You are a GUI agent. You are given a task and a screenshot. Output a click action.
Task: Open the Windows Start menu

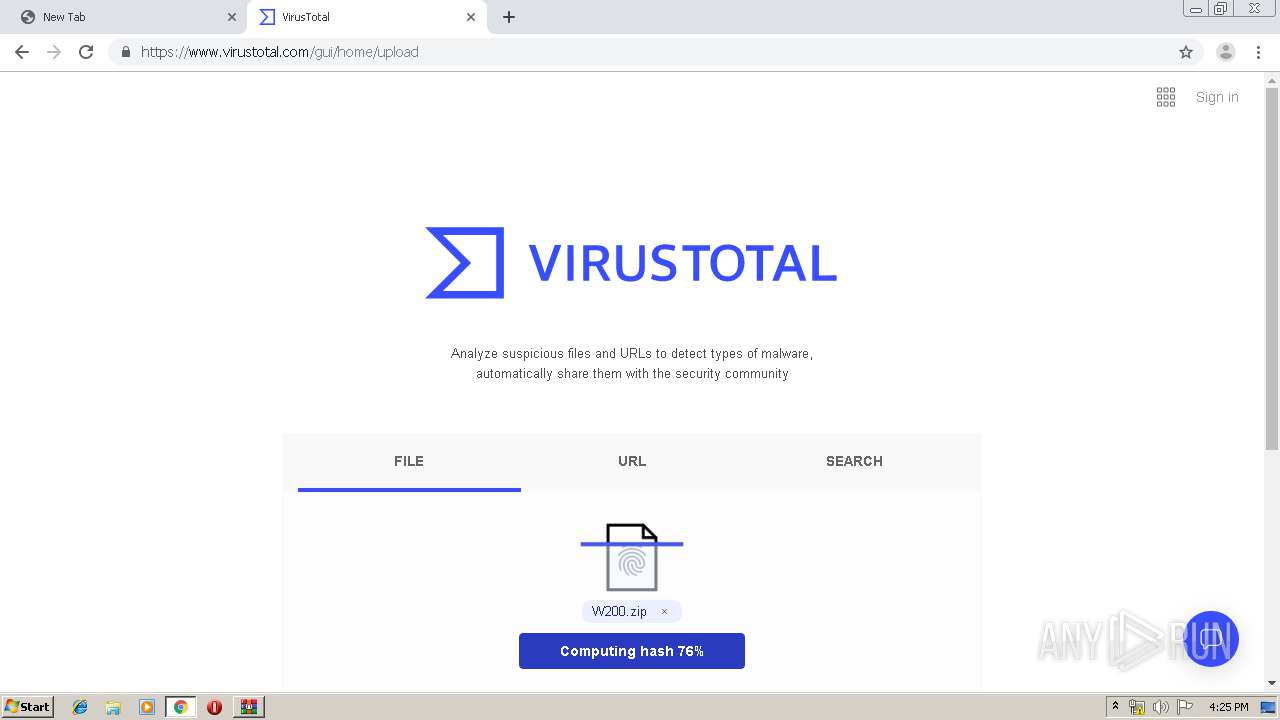tap(28, 707)
